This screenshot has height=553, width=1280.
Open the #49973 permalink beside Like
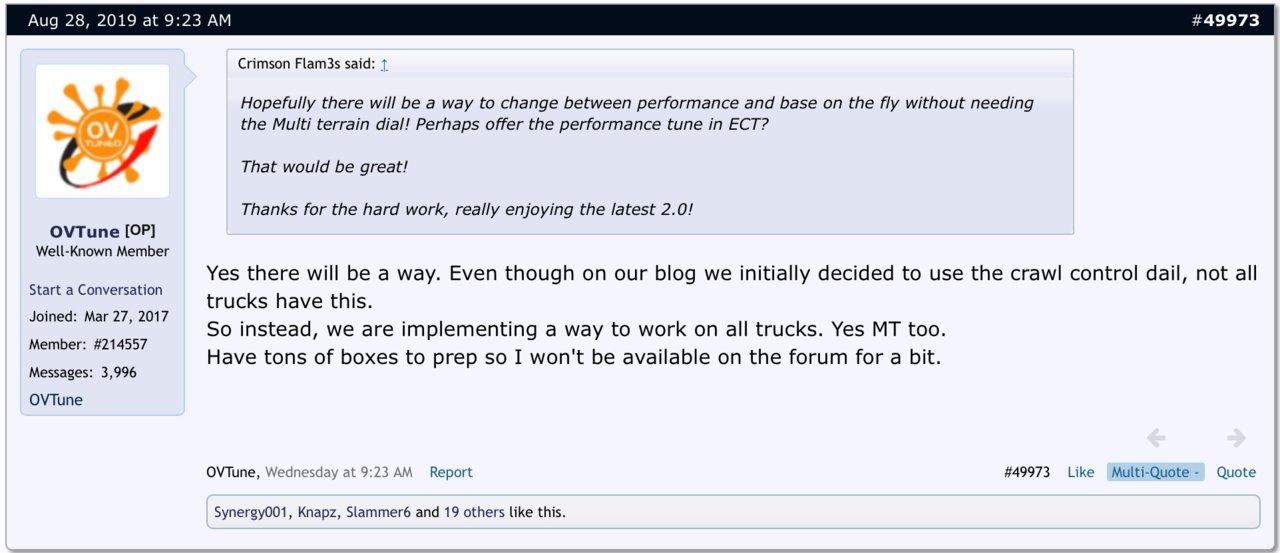tap(1027, 472)
